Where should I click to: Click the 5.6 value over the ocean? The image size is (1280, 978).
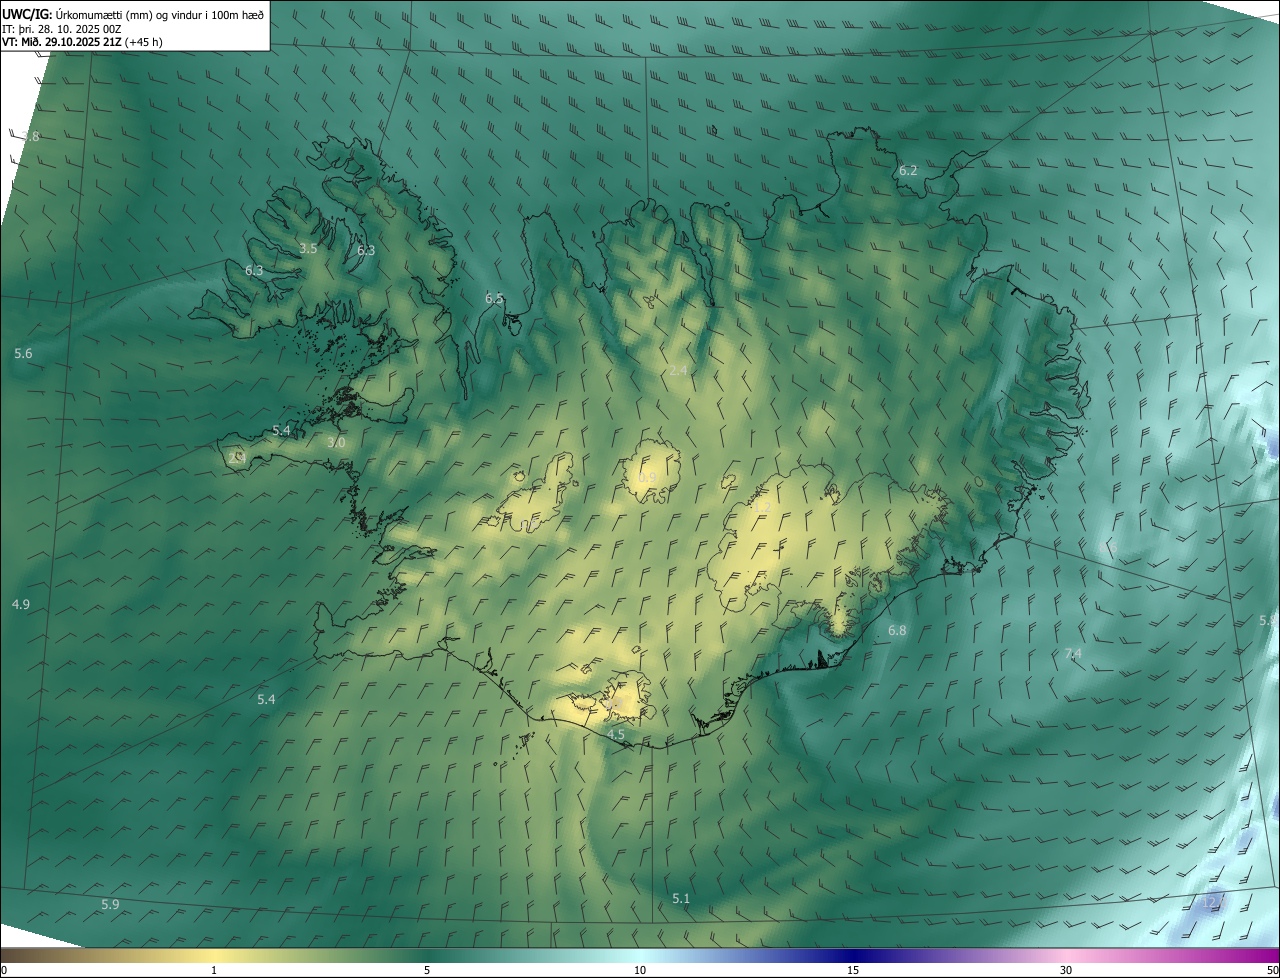pos(23,354)
